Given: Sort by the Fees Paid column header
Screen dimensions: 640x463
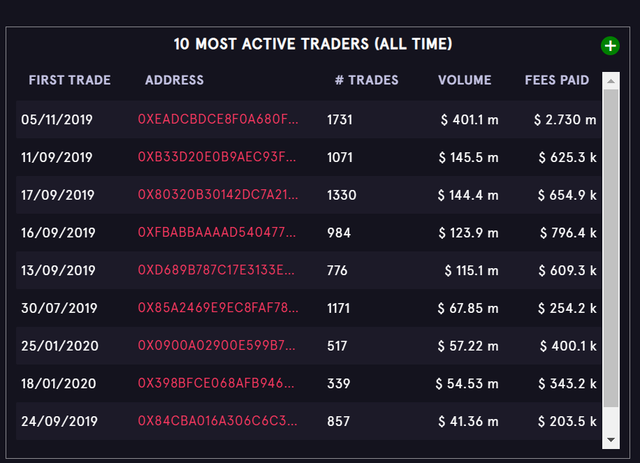Looking at the screenshot, I should (x=557, y=80).
